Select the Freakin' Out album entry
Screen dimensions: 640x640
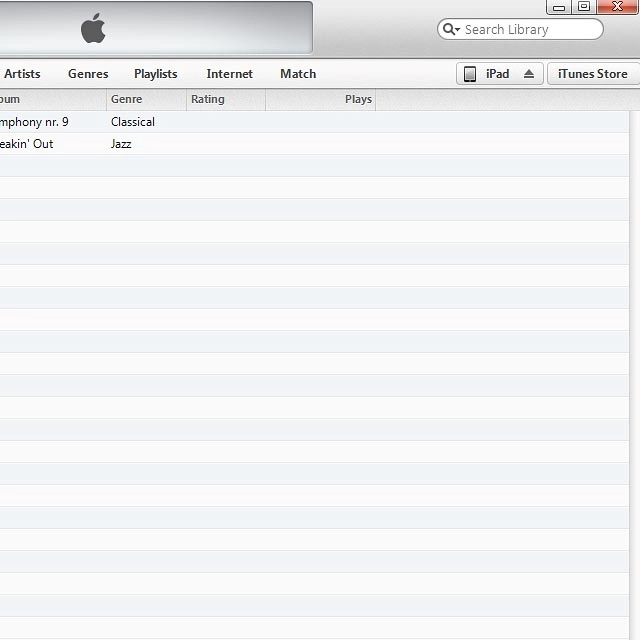point(27,144)
